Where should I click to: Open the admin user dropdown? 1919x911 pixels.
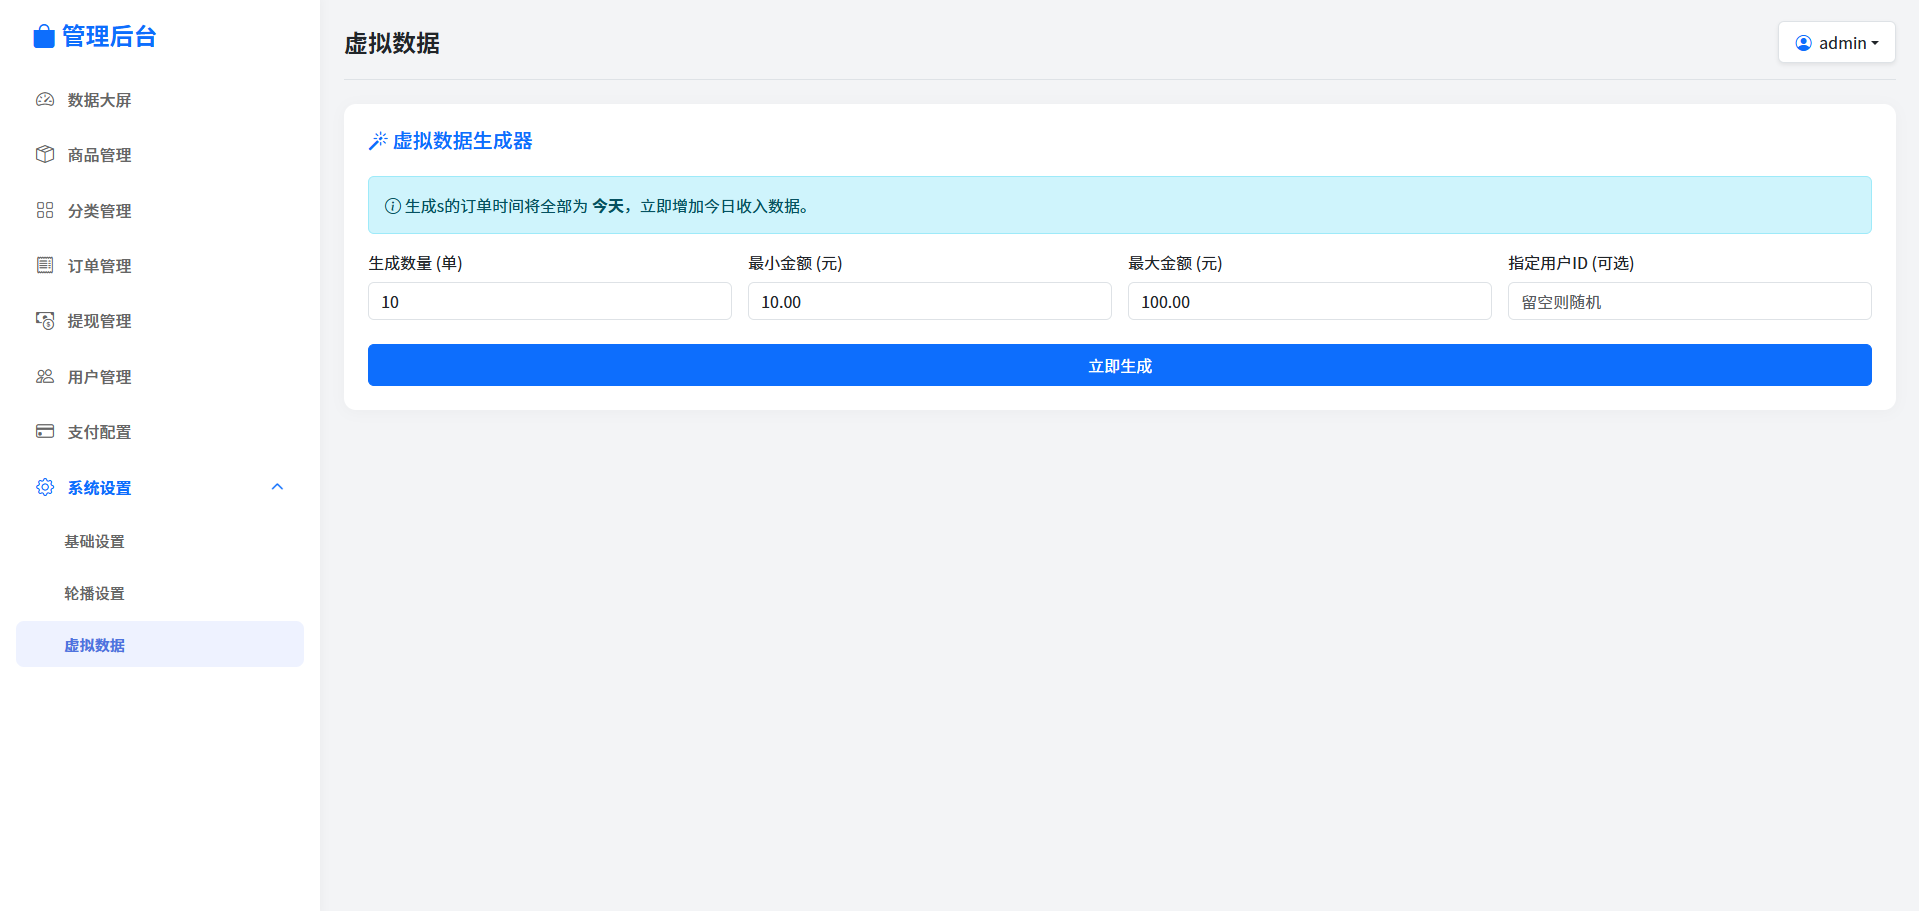[x=1836, y=43]
